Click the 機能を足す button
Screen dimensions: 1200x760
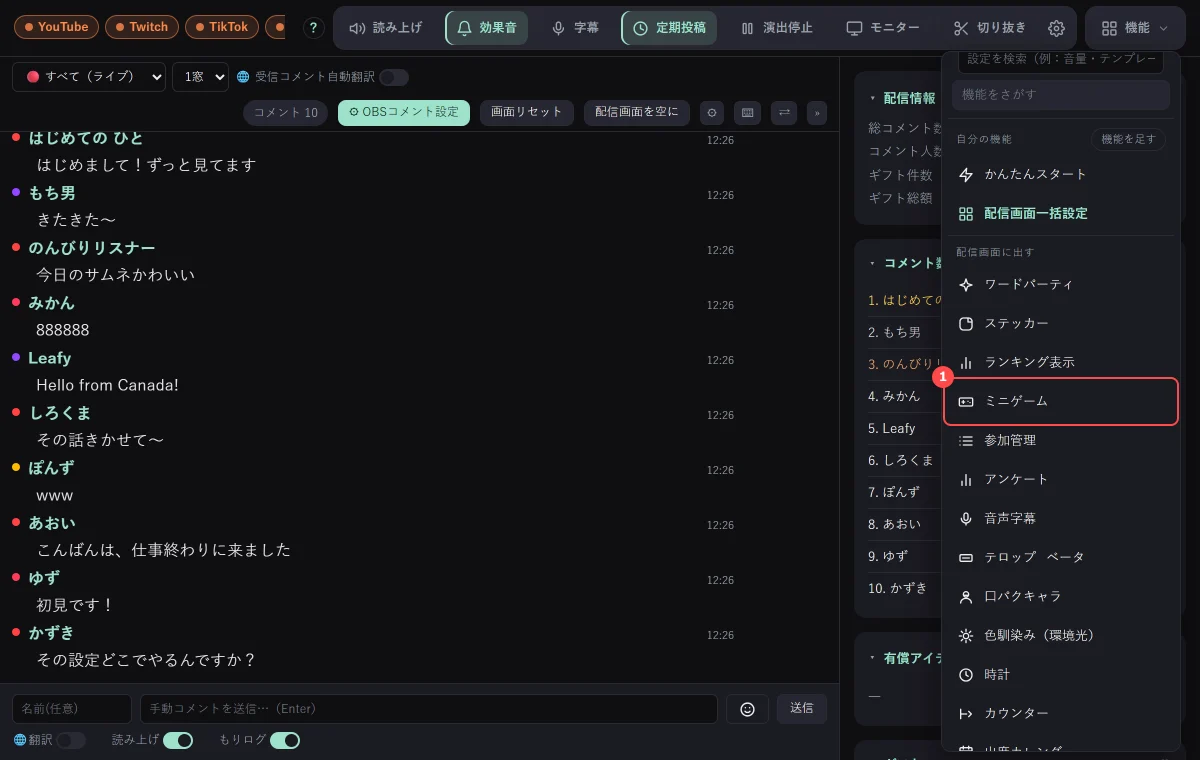tap(1128, 139)
